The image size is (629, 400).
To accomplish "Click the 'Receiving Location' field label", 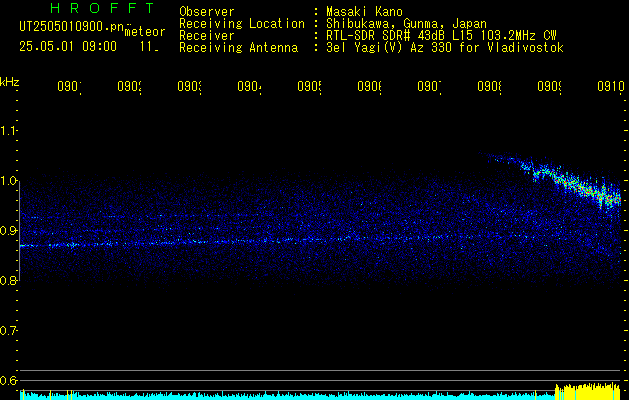I will [x=242, y=24].
